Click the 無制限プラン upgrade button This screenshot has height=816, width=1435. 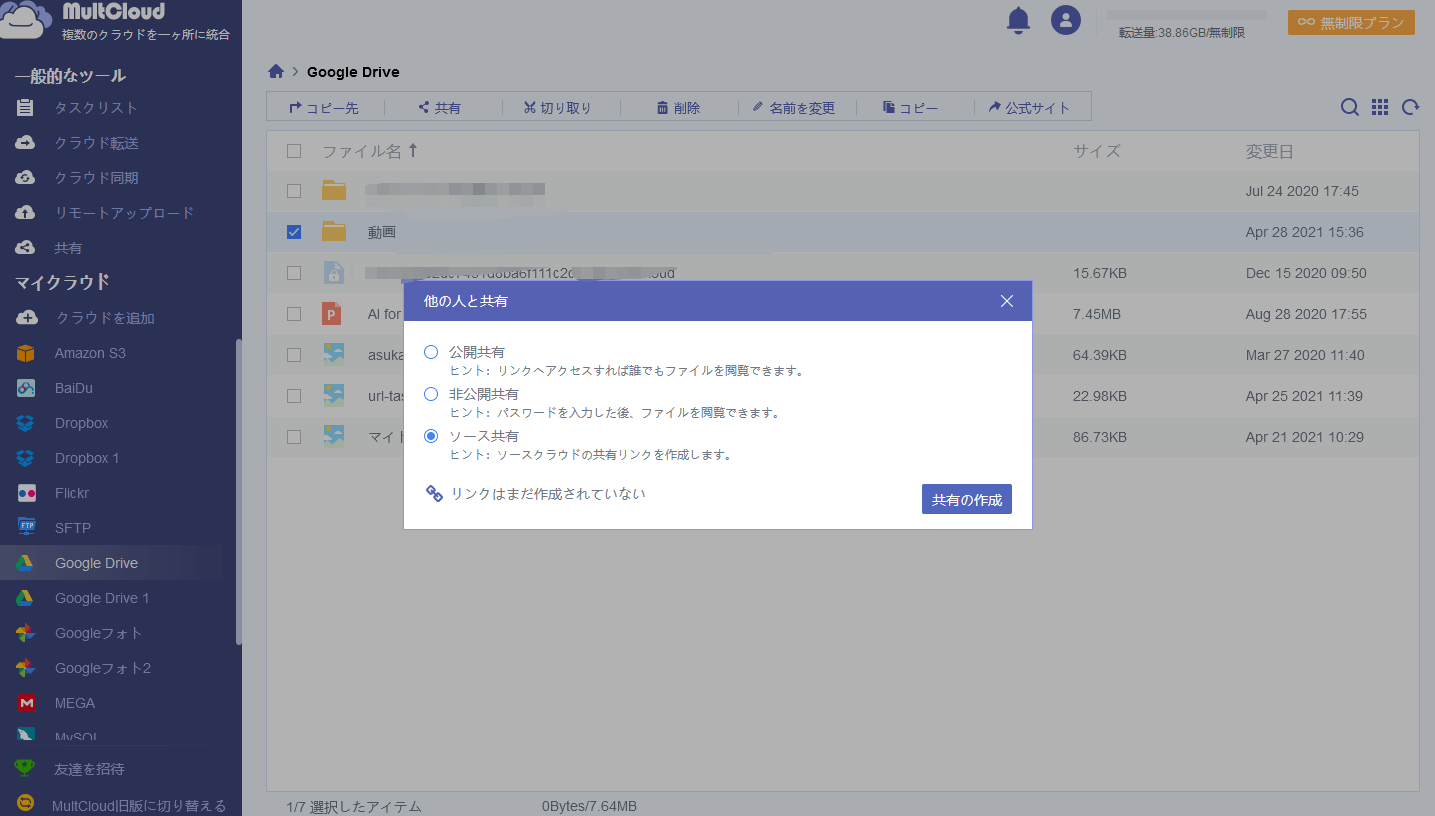point(1350,22)
